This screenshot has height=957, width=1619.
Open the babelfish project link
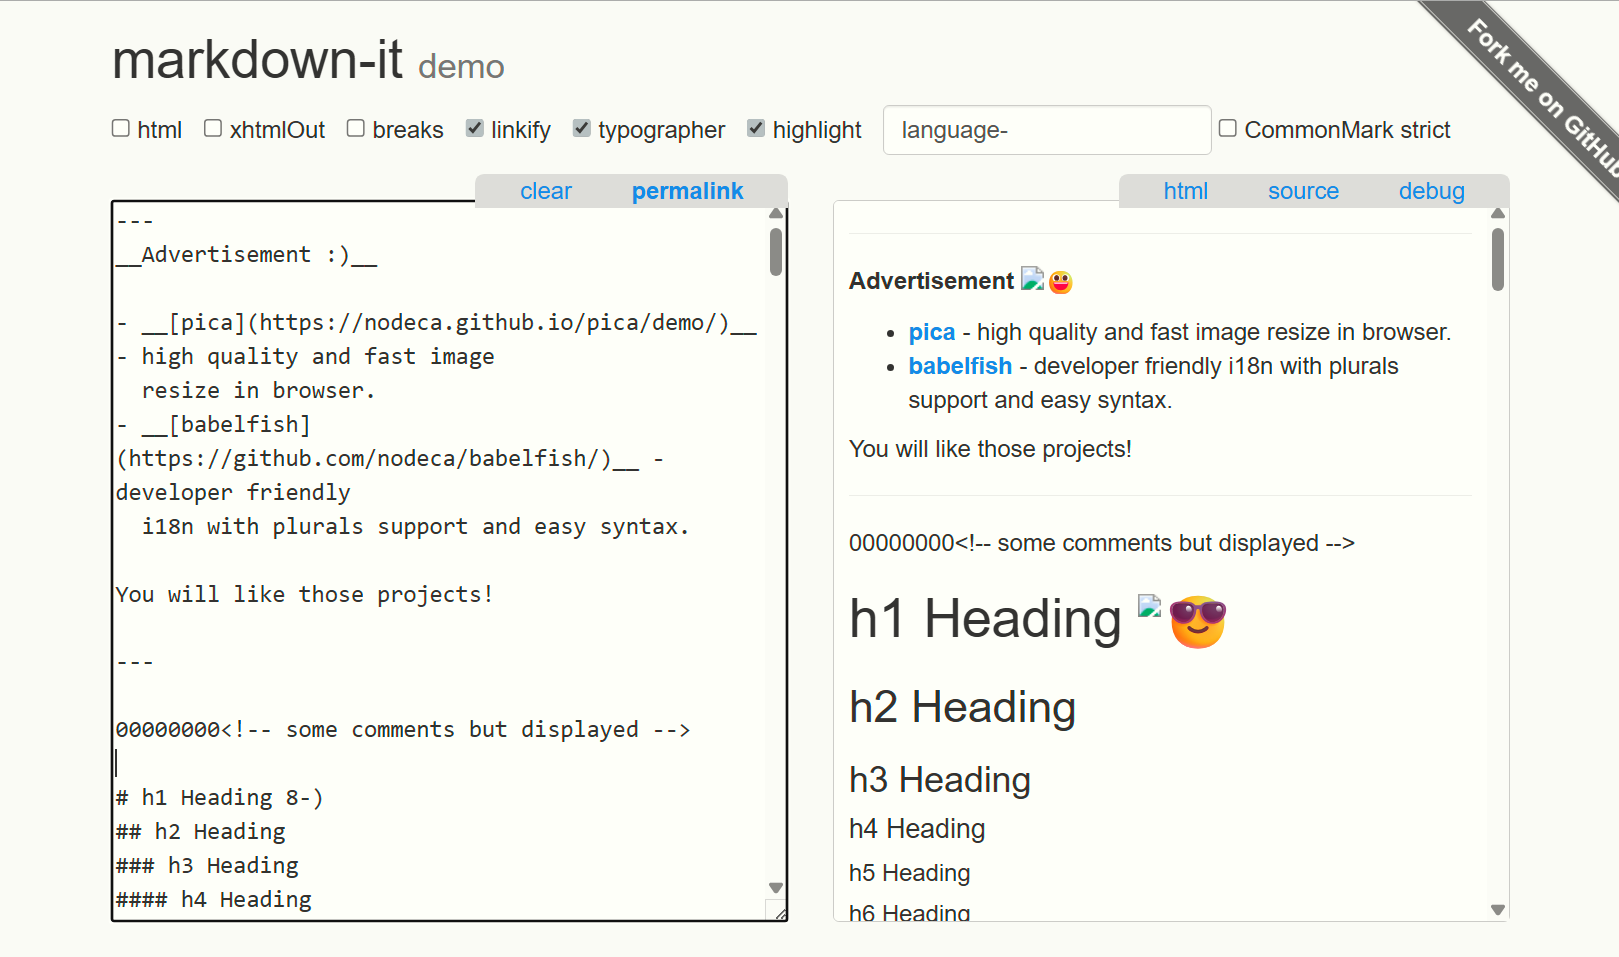coord(960,366)
